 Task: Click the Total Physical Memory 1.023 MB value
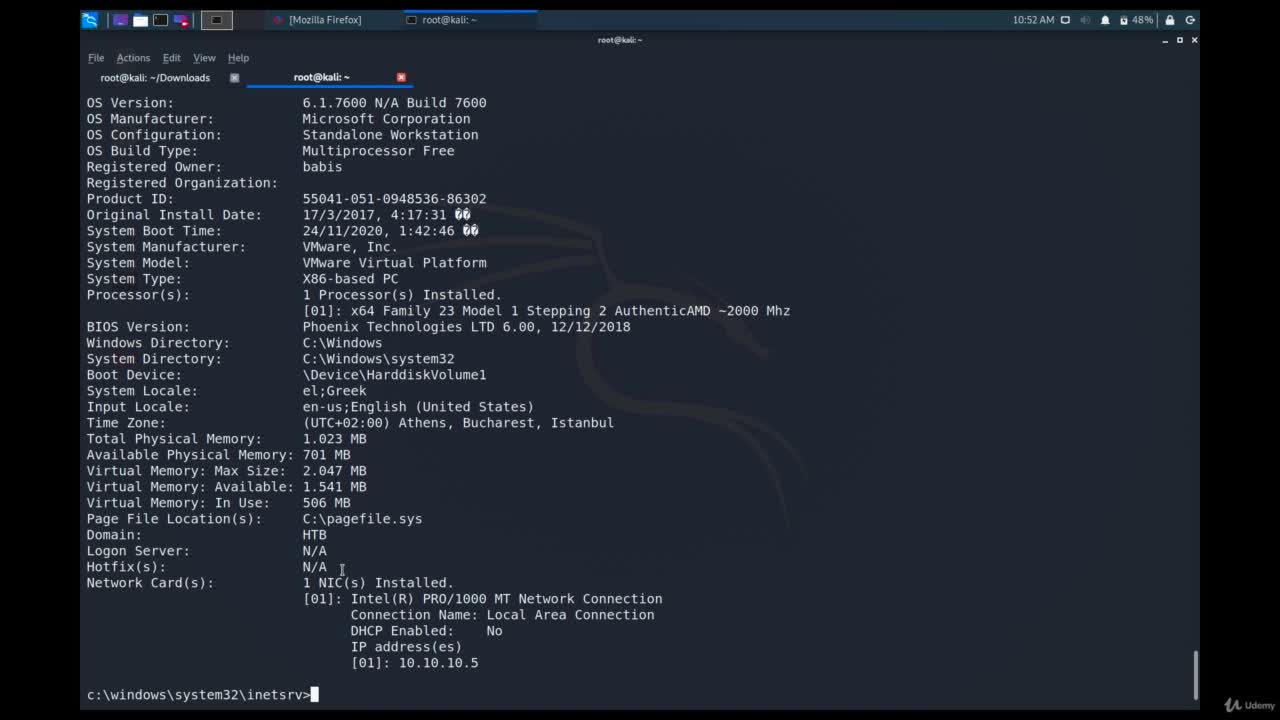pos(334,439)
